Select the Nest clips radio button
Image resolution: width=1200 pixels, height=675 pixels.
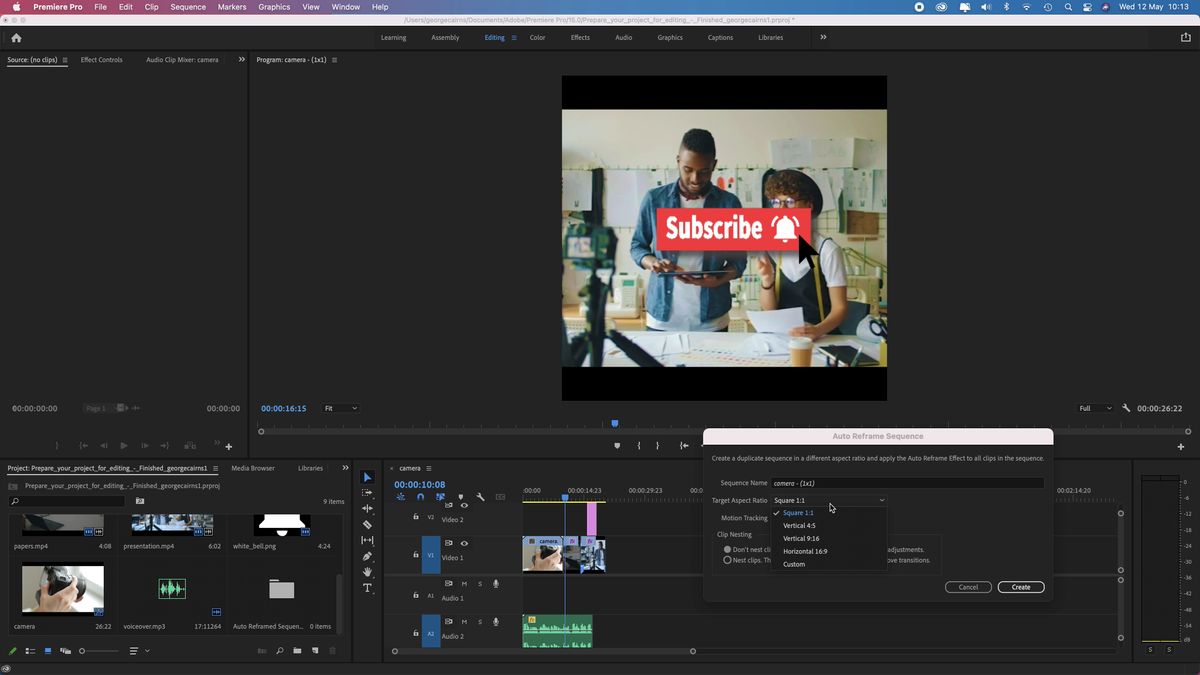click(x=728, y=560)
